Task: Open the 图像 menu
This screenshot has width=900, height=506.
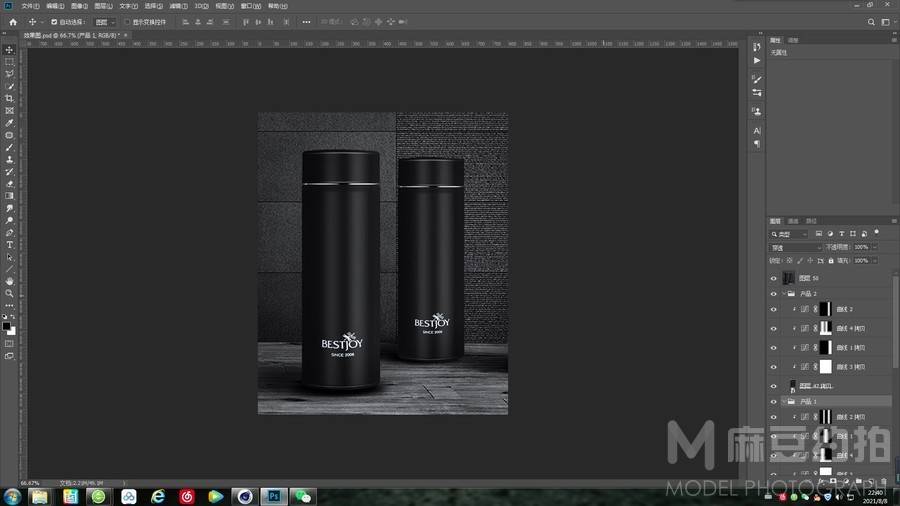Action: [79, 6]
